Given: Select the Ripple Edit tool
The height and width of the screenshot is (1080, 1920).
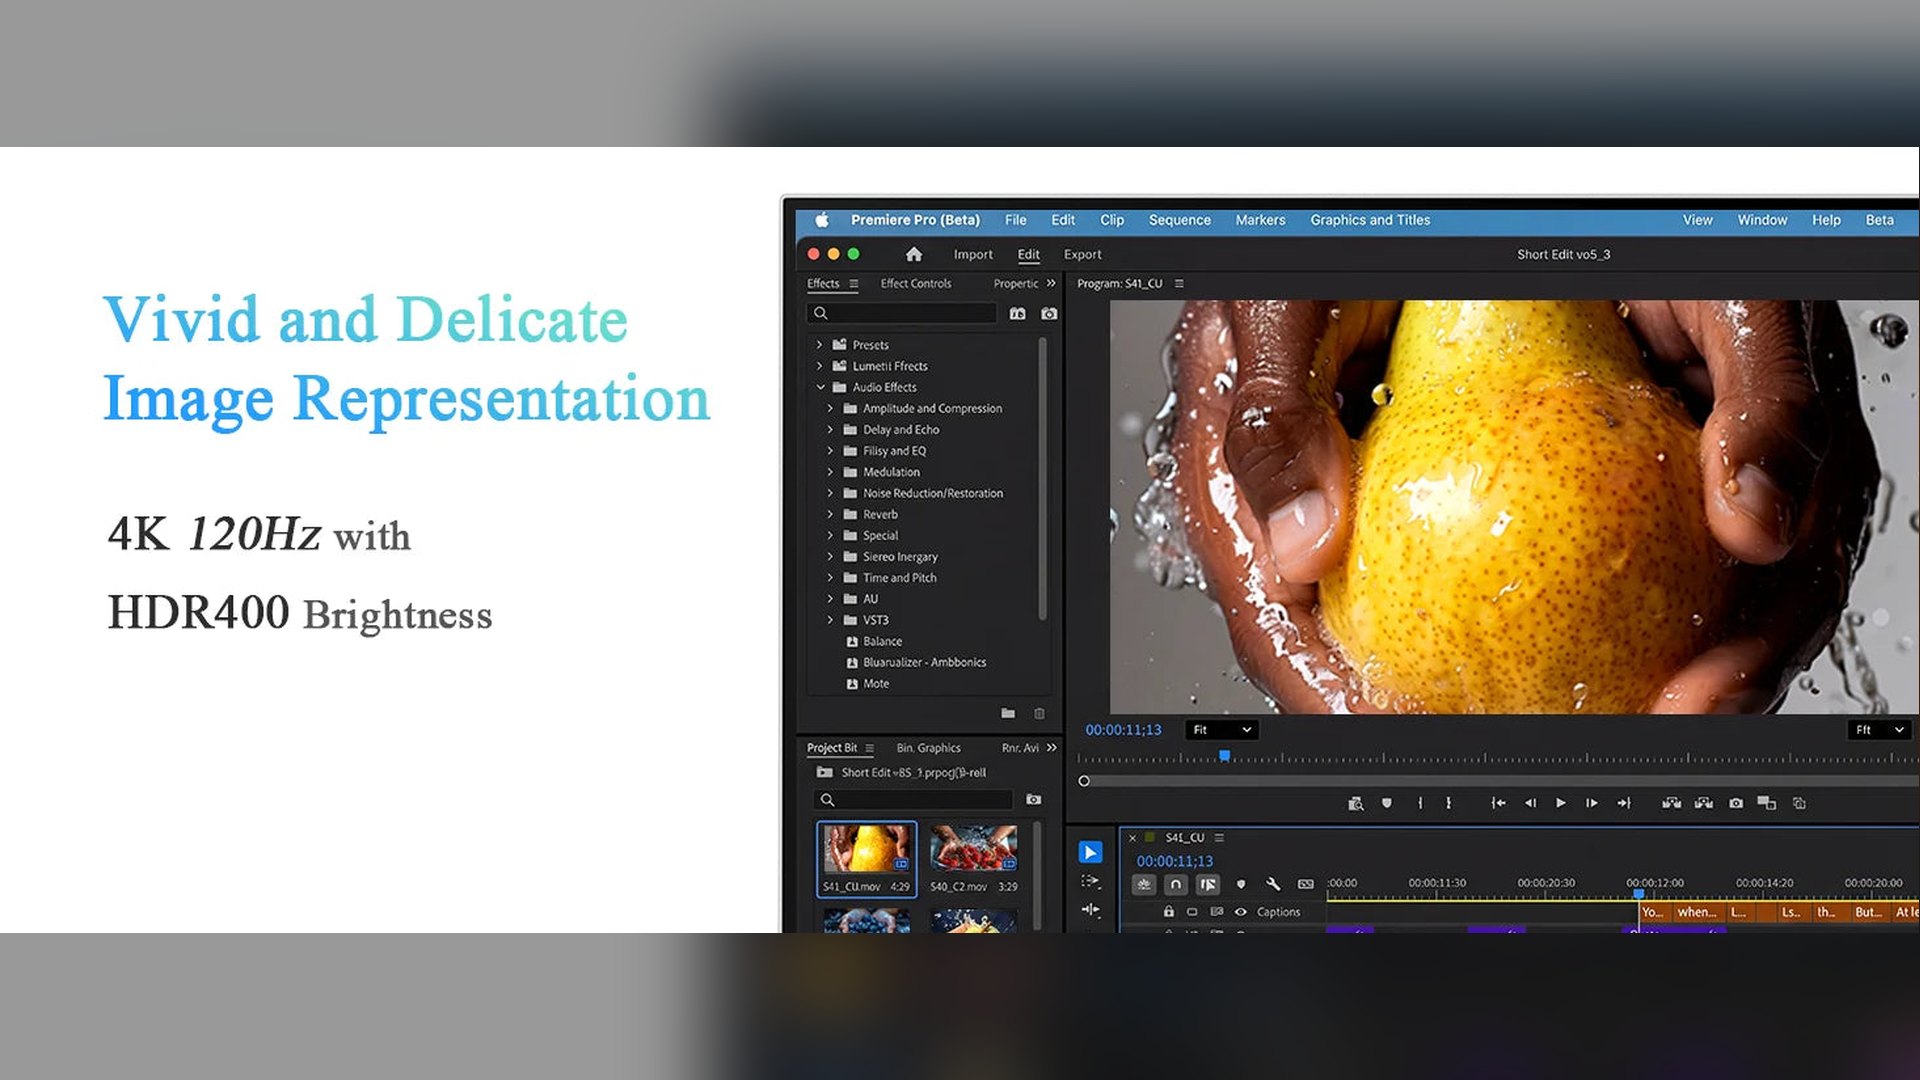Looking at the screenshot, I should [x=1090, y=909].
